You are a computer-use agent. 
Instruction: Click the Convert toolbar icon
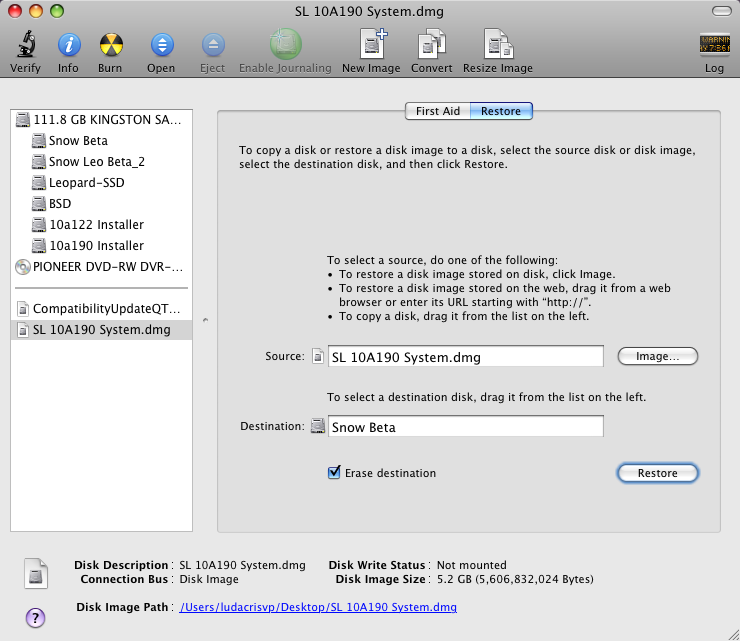click(x=432, y=44)
